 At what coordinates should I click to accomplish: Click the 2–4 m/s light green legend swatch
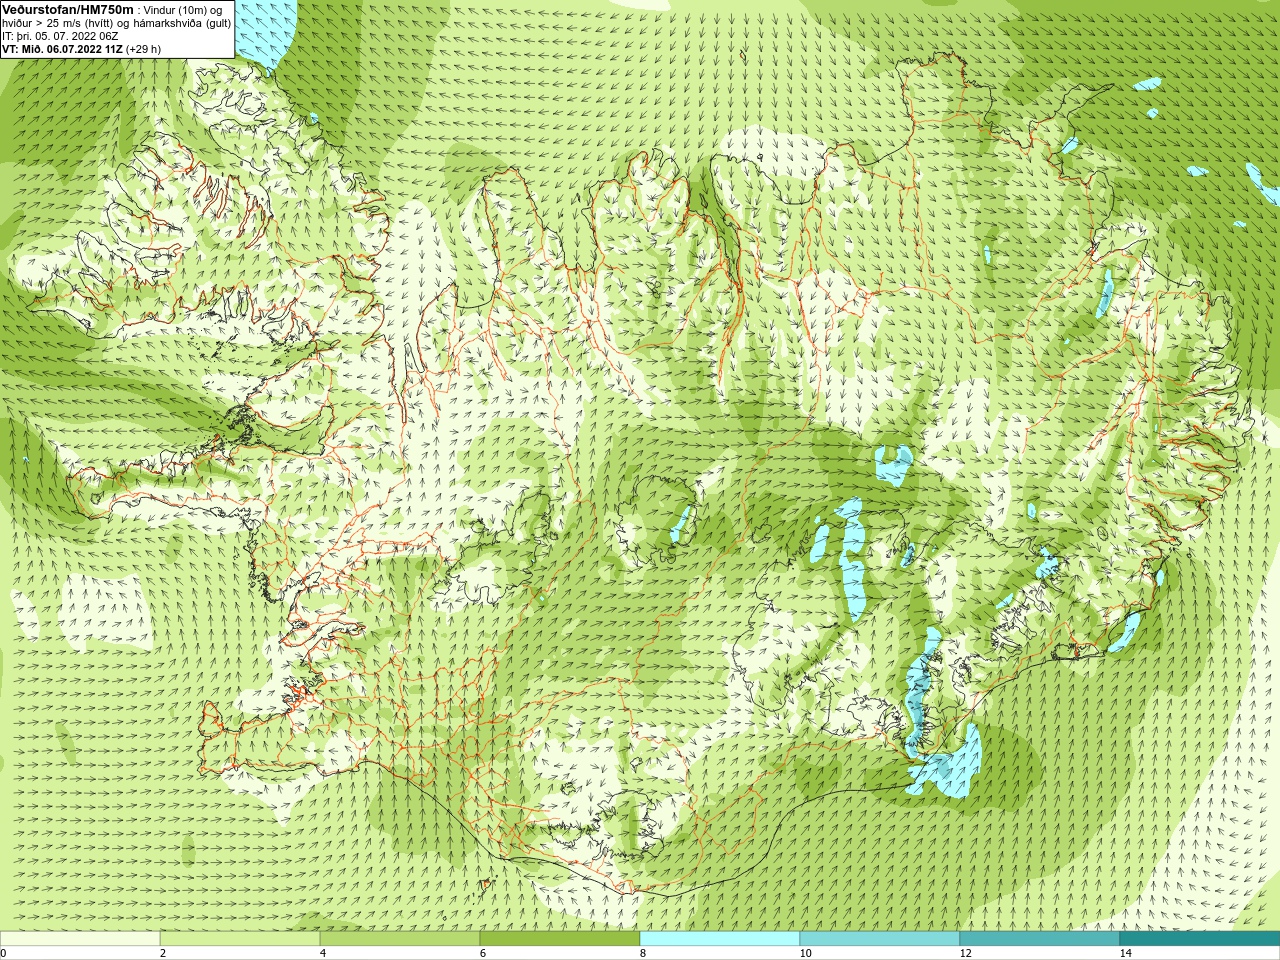(x=240, y=939)
